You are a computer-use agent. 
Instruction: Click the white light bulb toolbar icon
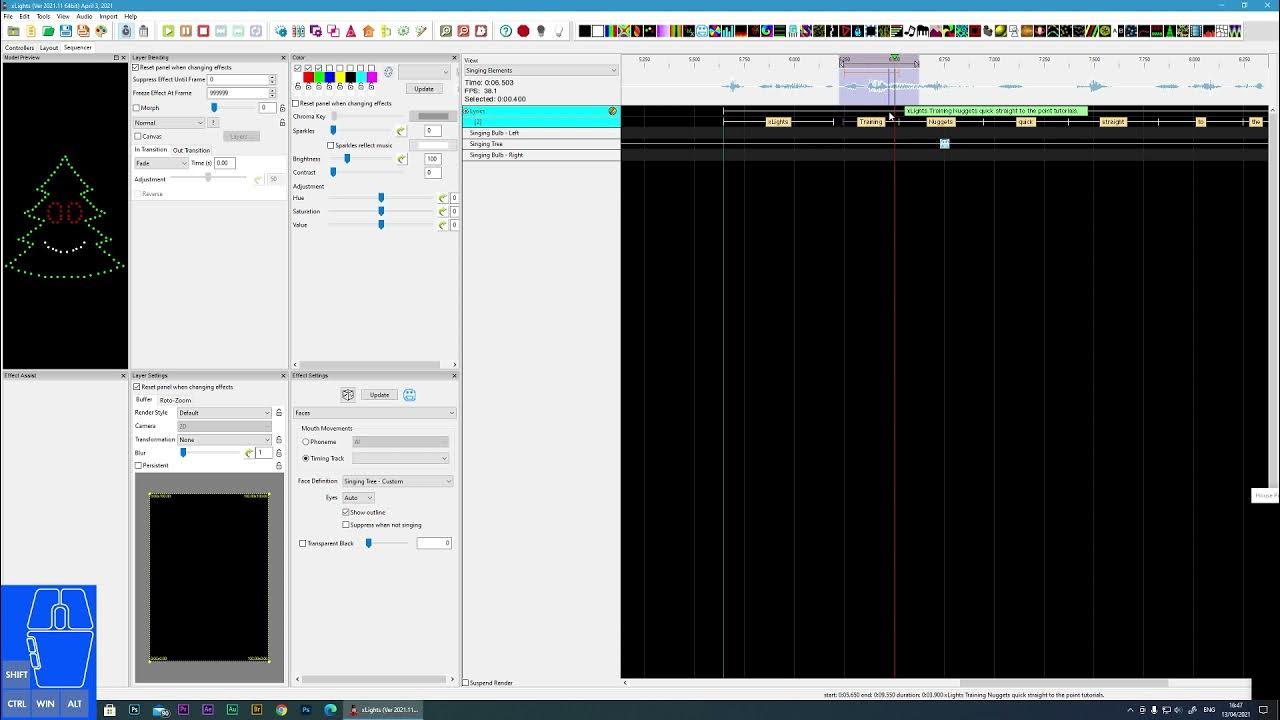[558, 31]
